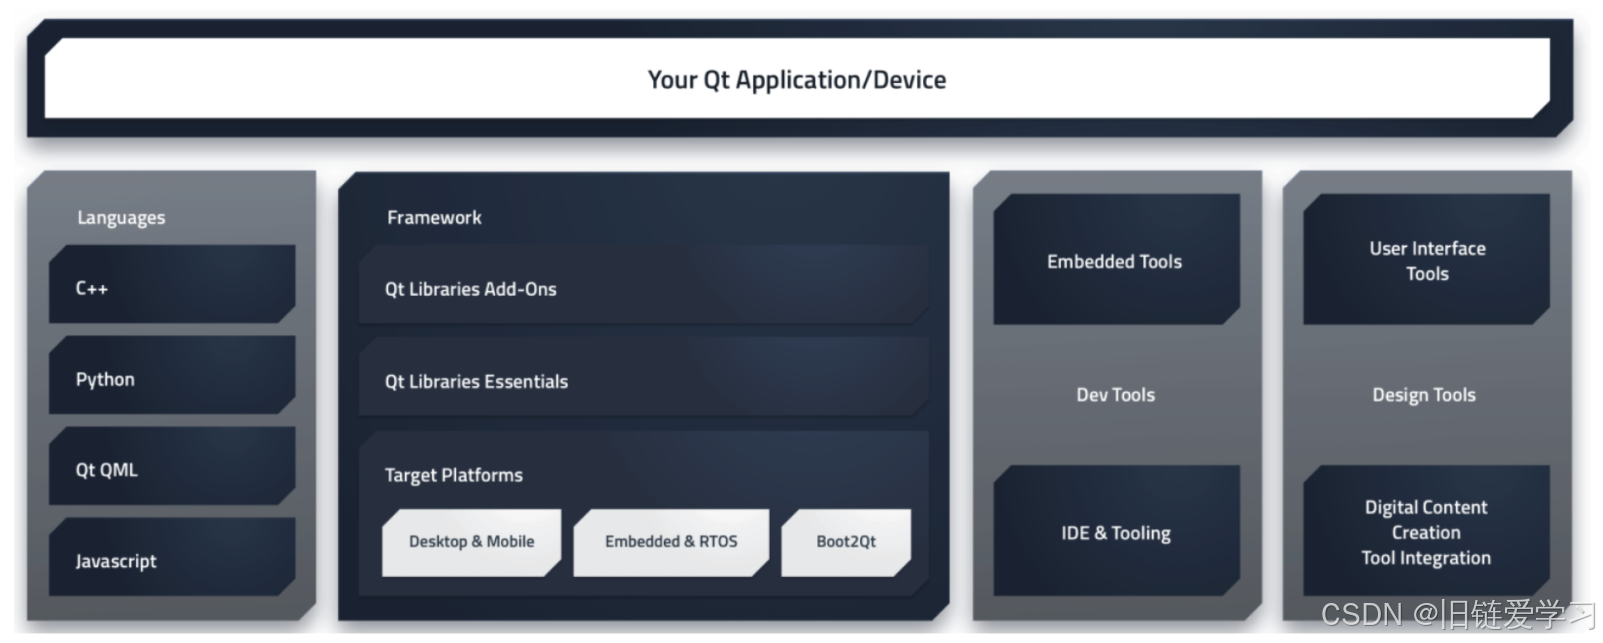Screen dimensions: 1603x643
Task: Click the Dev Tools label
Action: click(x=1116, y=395)
